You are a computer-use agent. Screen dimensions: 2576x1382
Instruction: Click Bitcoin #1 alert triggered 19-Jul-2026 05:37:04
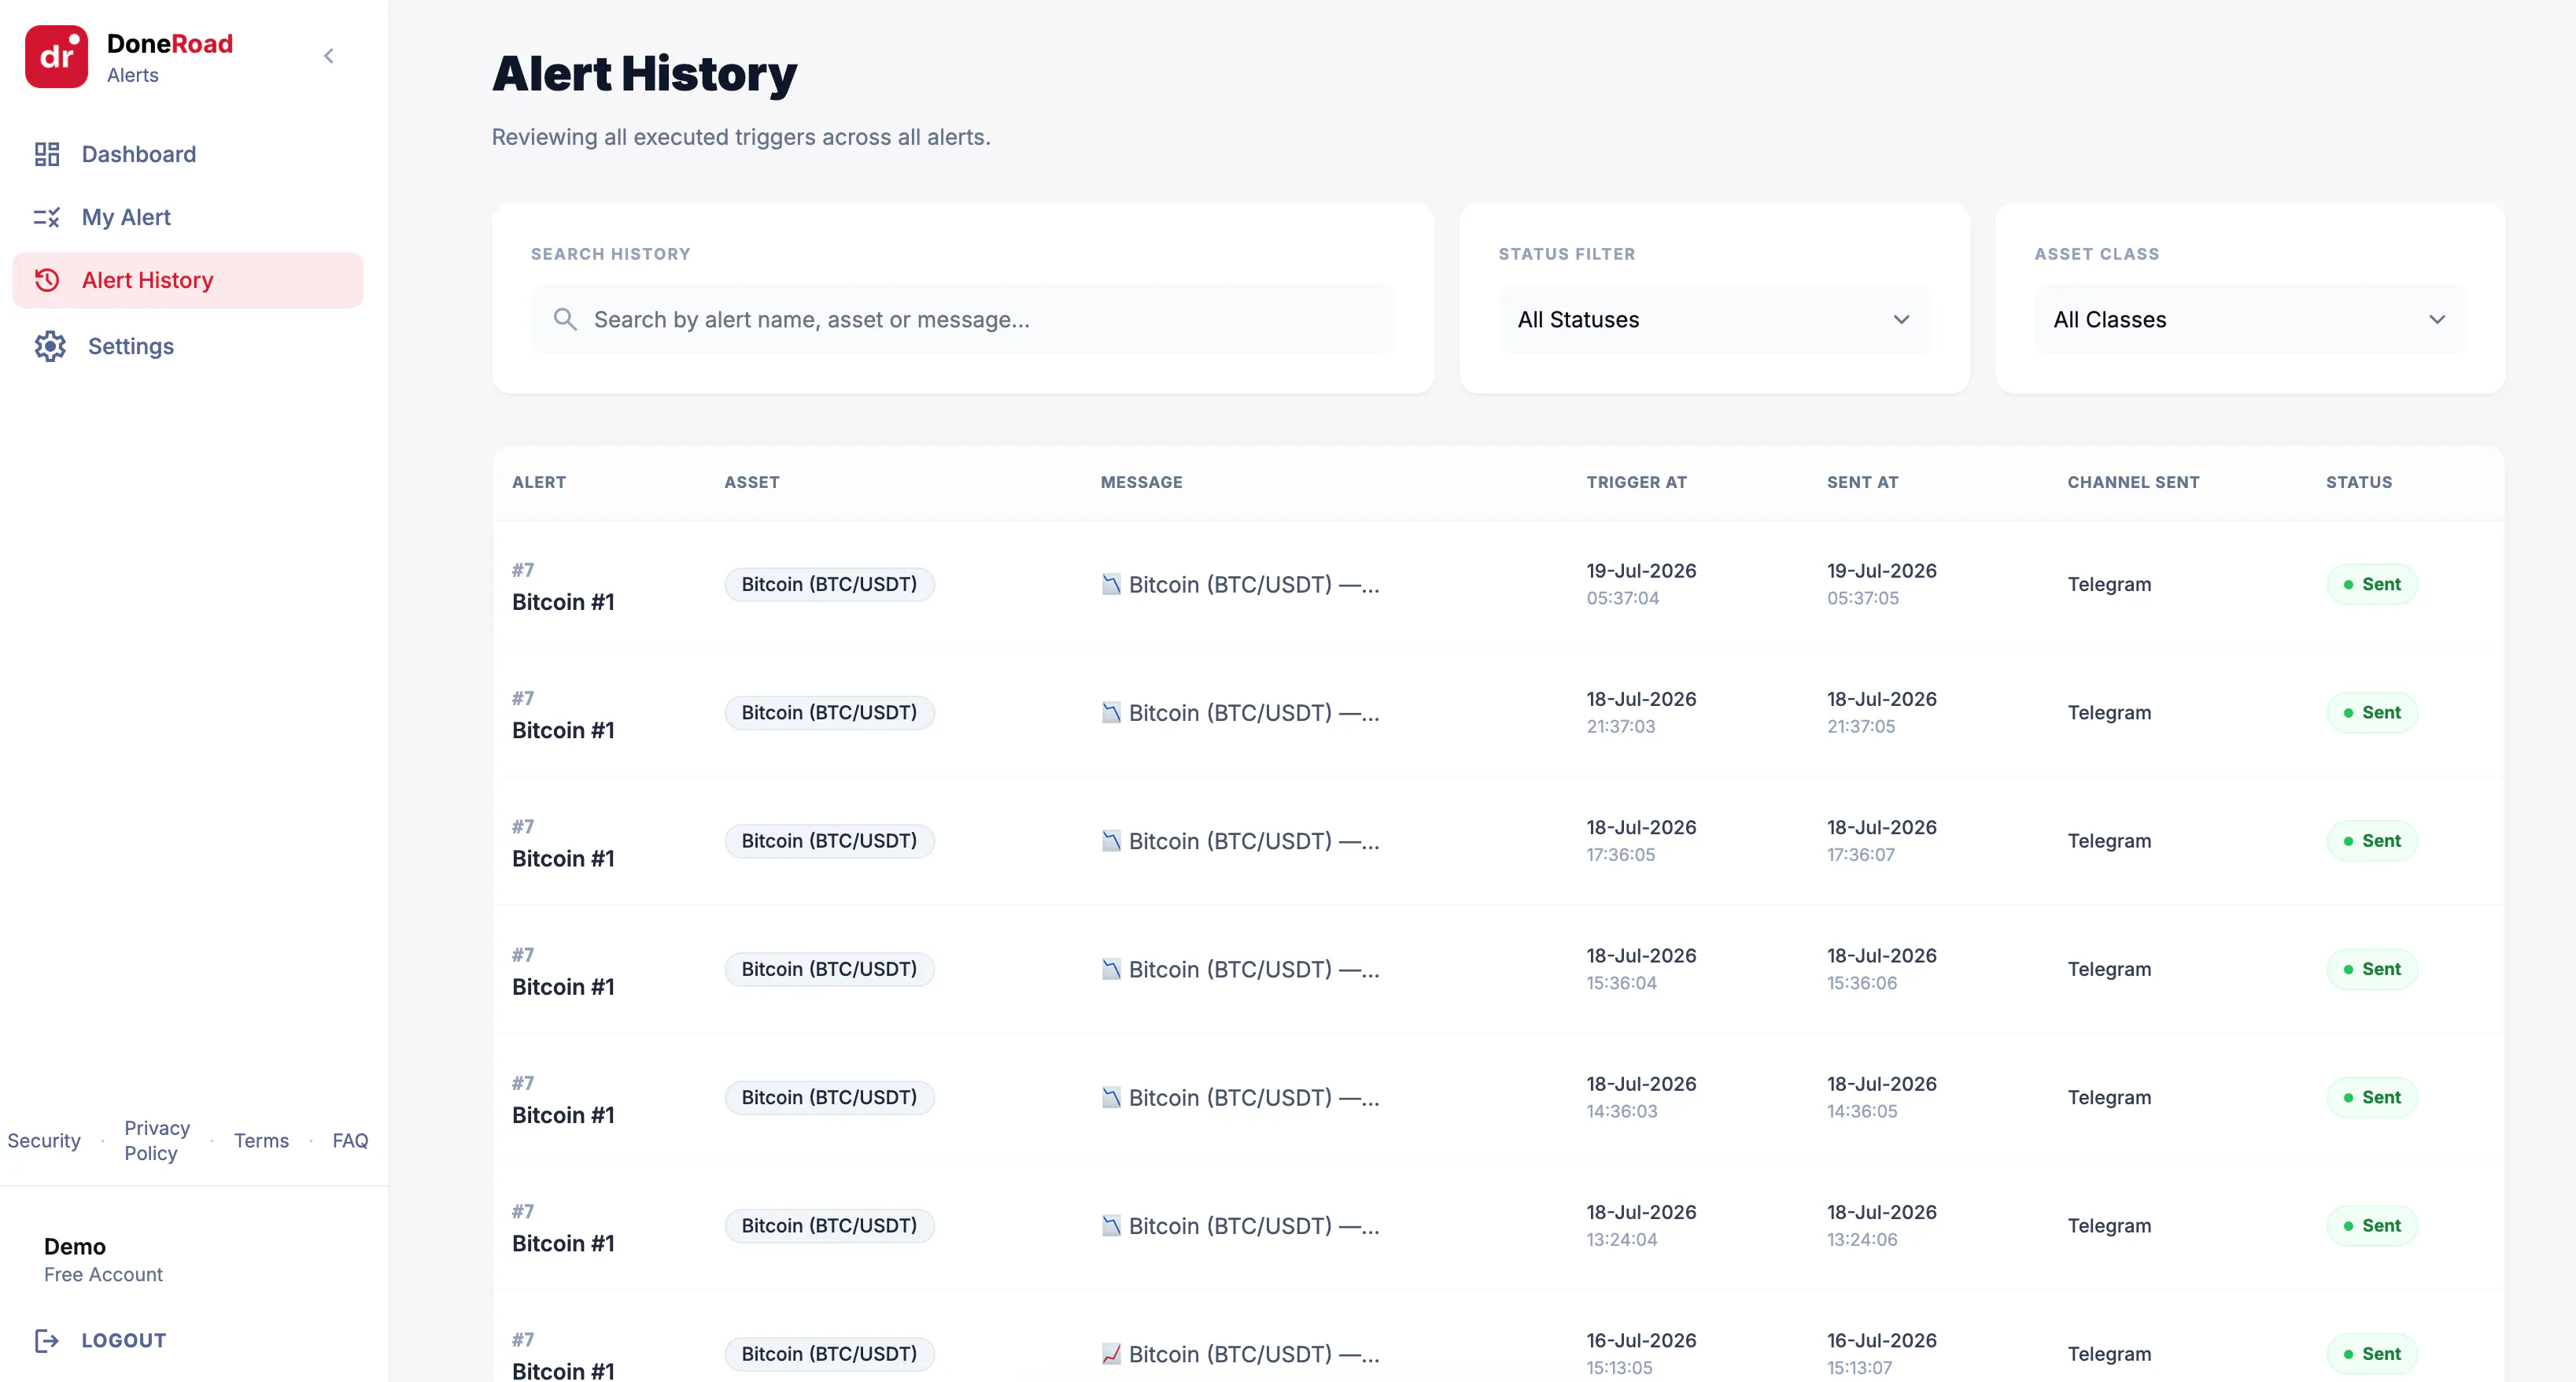pos(563,602)
